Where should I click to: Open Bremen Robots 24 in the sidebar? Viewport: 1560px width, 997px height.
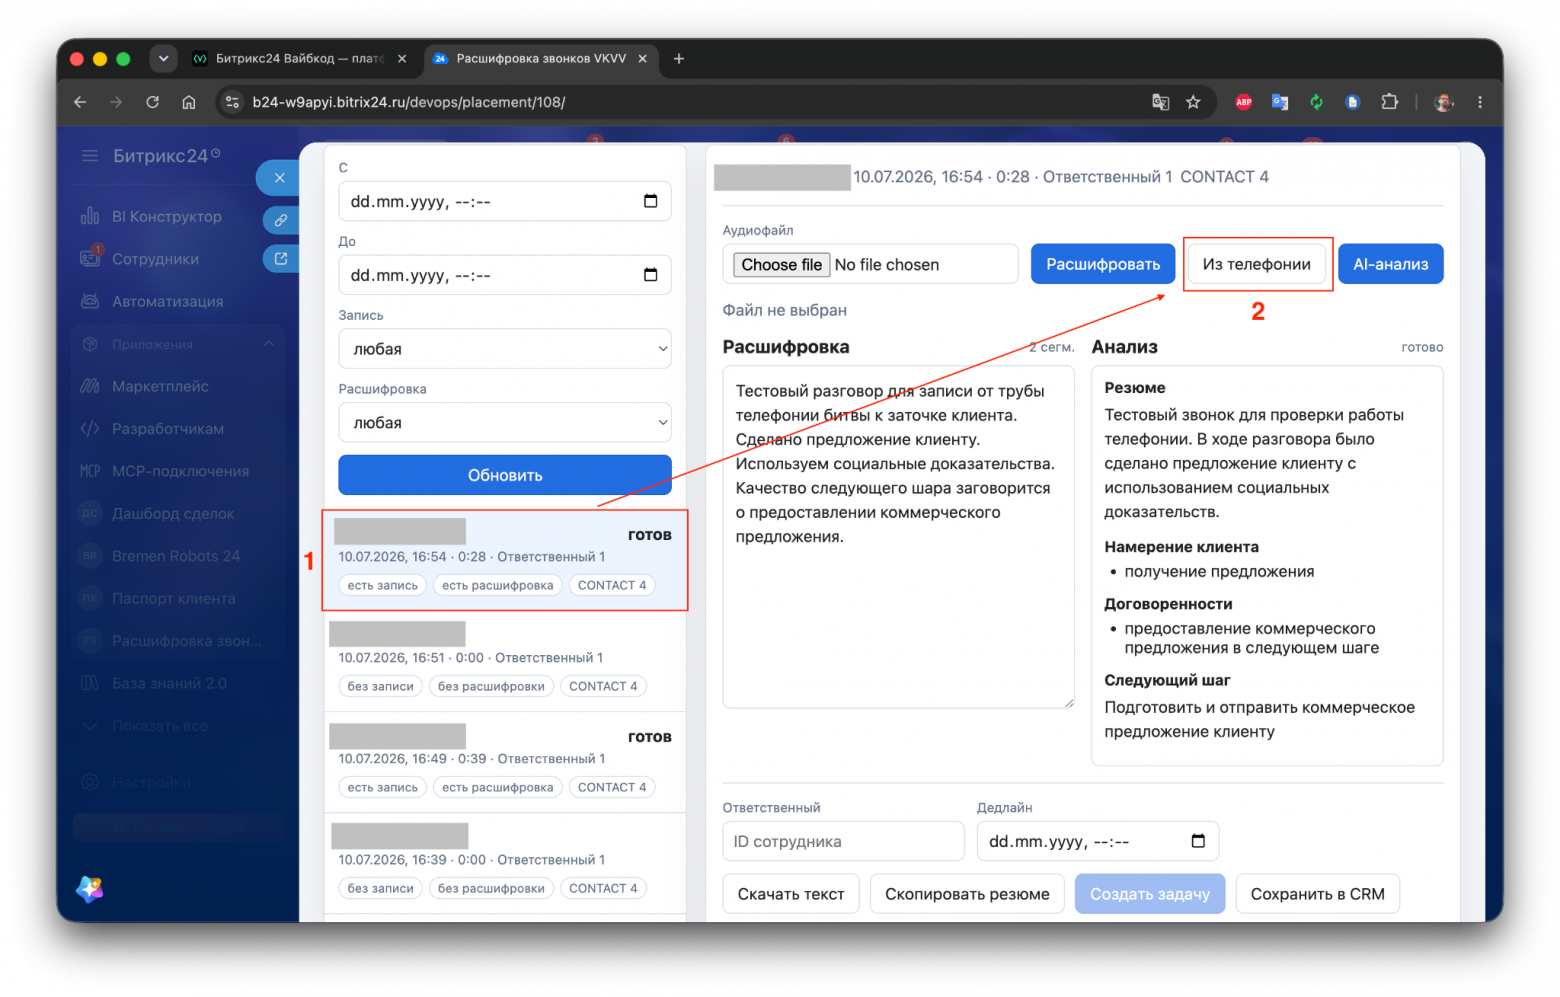click(175, 556)
